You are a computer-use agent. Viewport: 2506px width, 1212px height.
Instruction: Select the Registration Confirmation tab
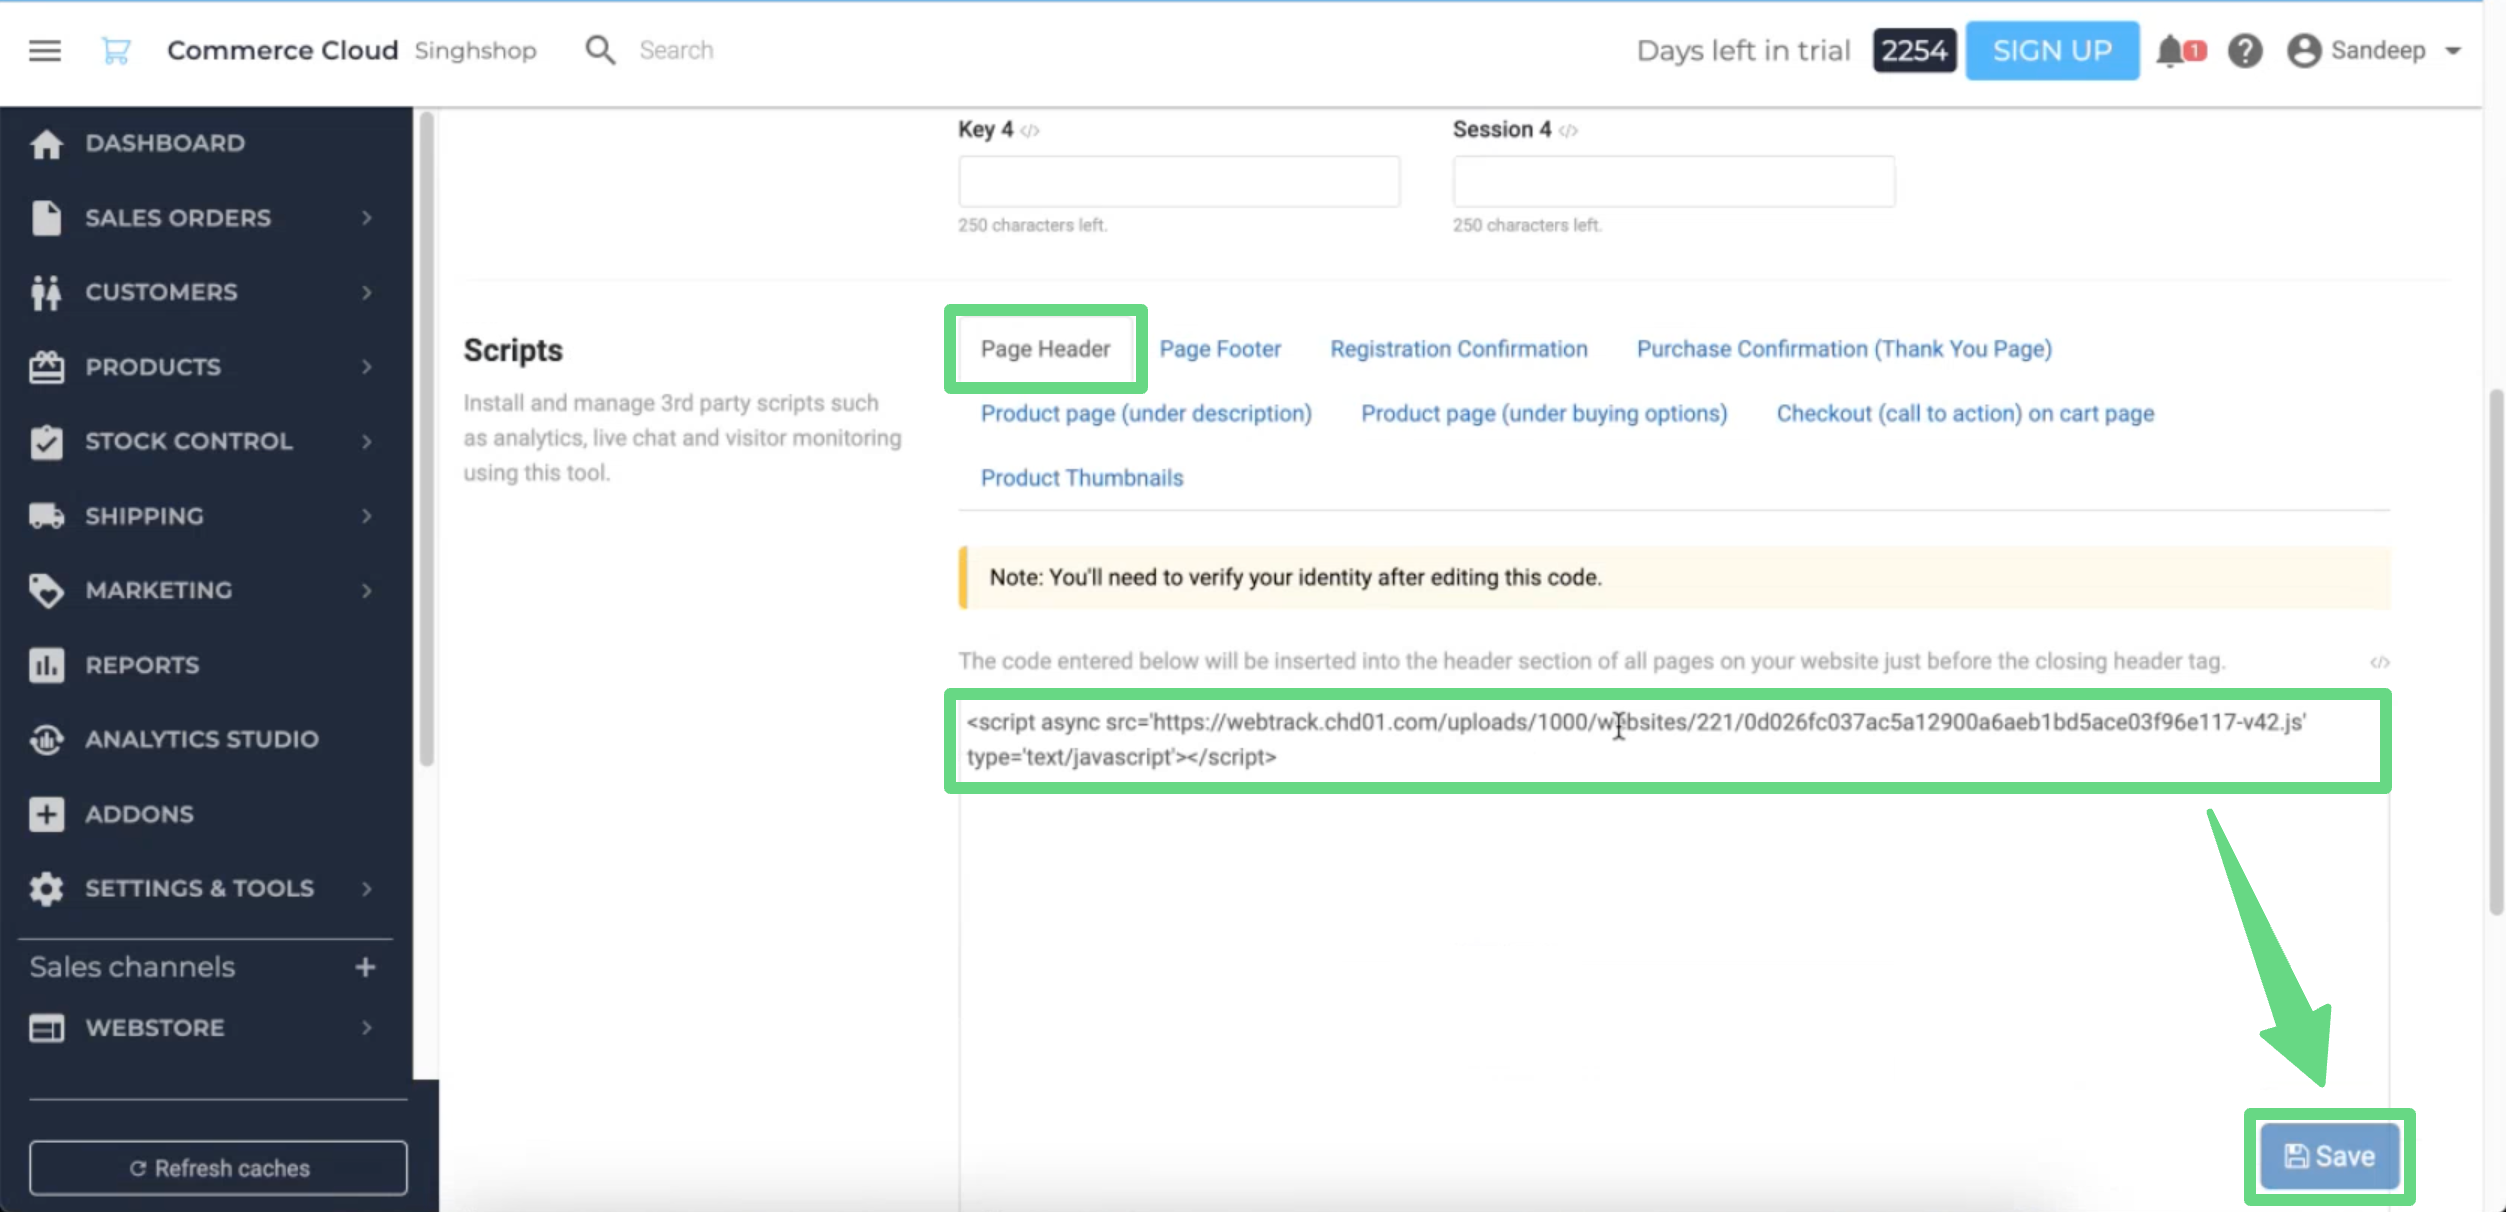tap(1458, 349)
